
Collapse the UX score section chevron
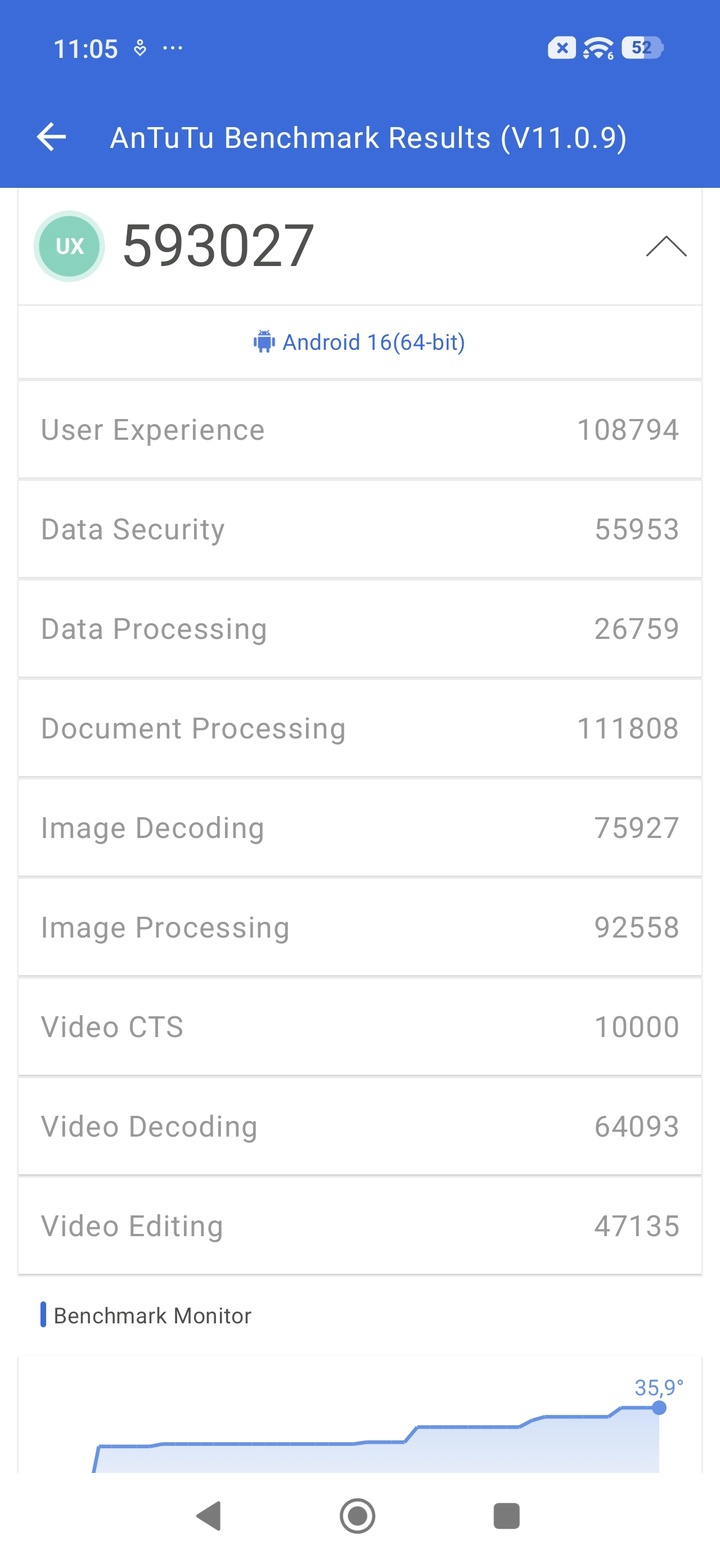(666, 246)
